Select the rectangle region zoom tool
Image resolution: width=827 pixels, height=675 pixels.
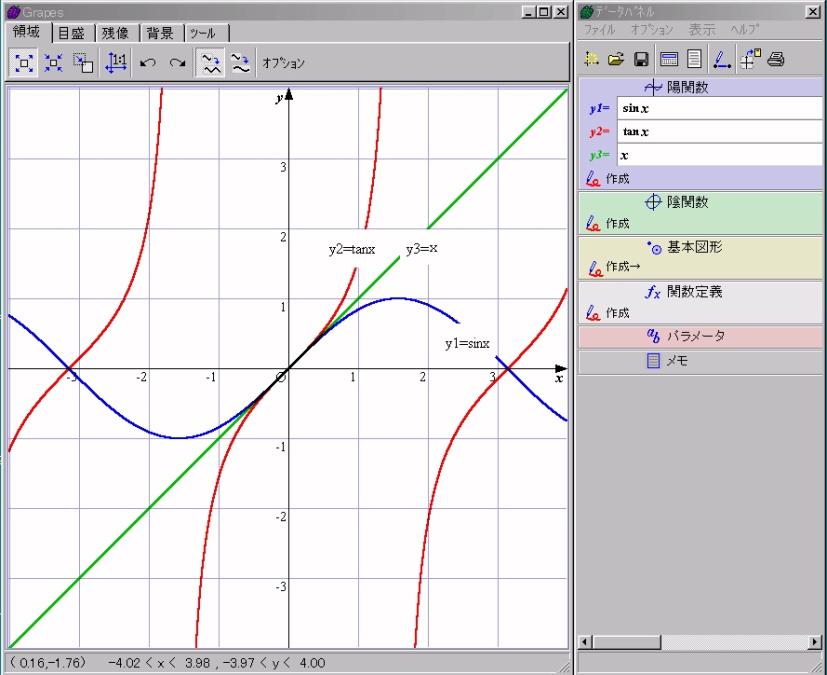83,63
